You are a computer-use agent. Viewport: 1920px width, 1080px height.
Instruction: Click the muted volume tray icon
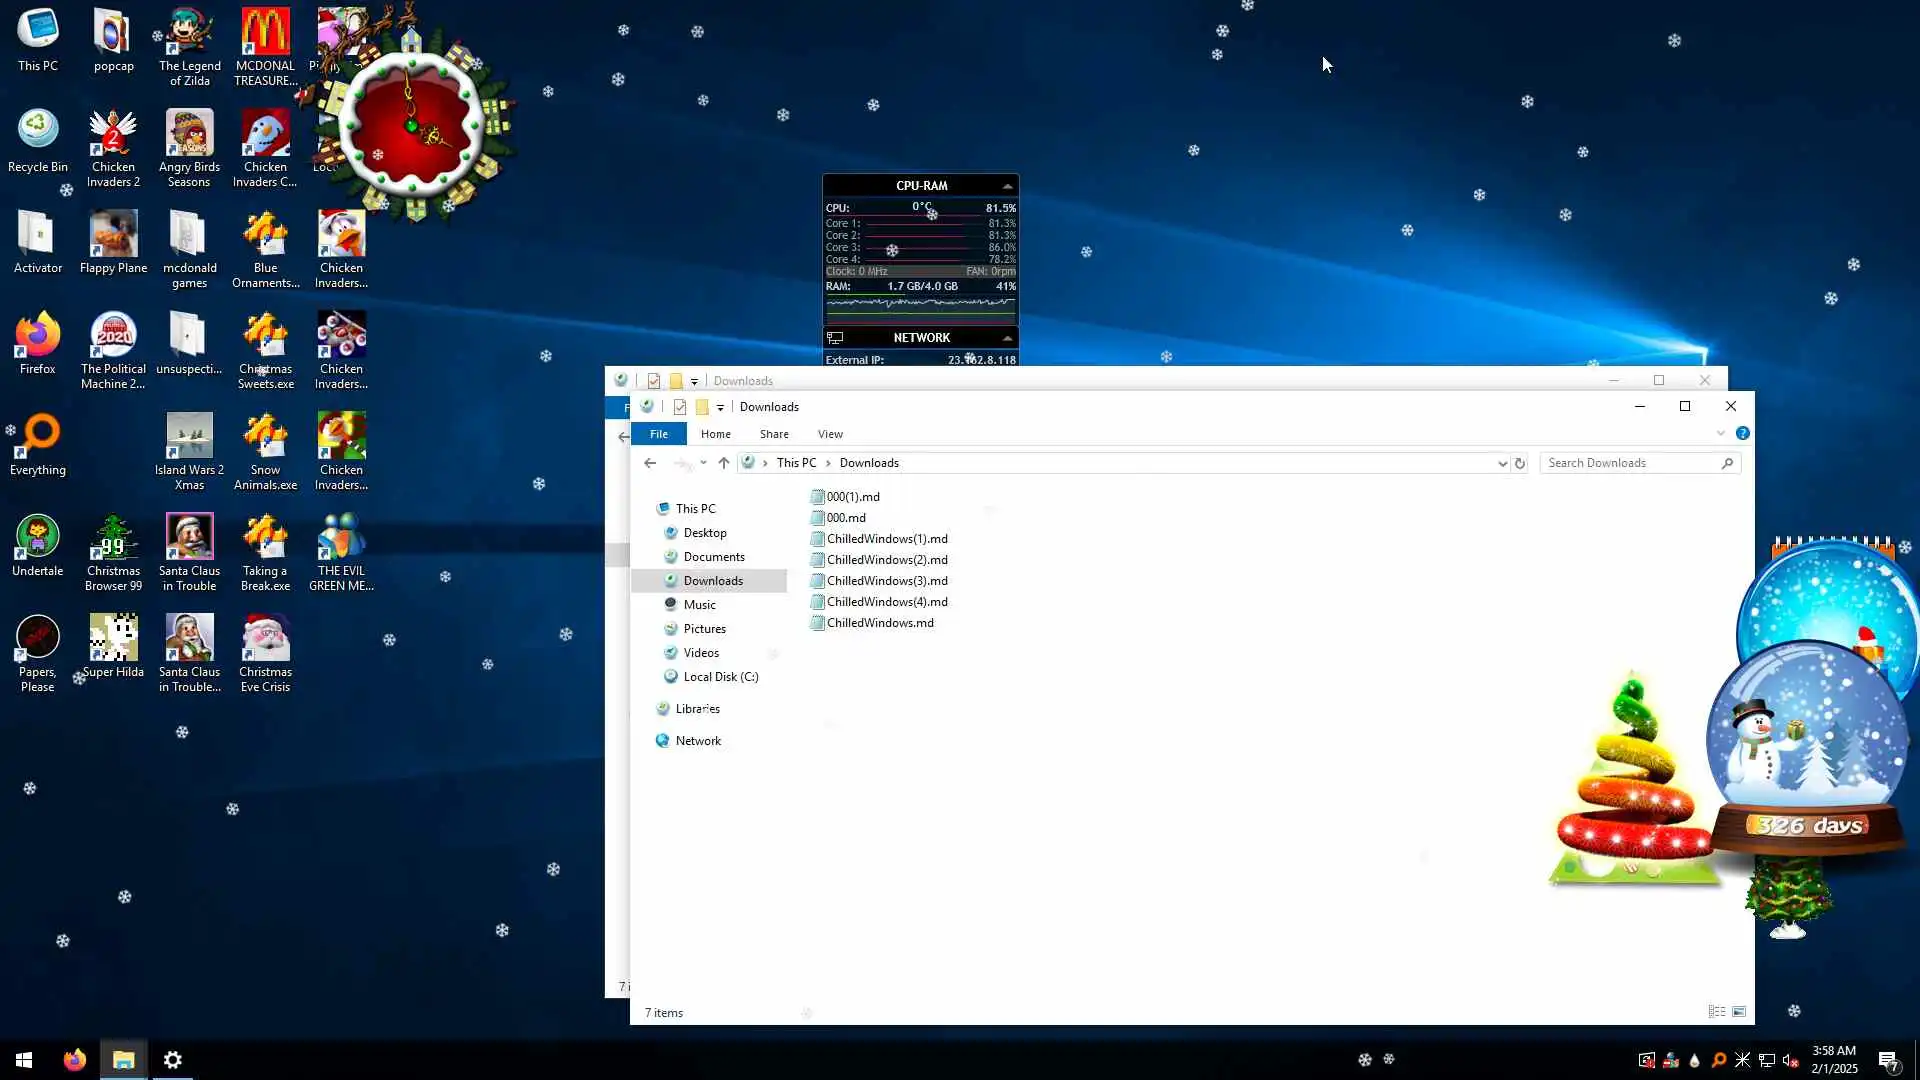tap(1791, 1060)
